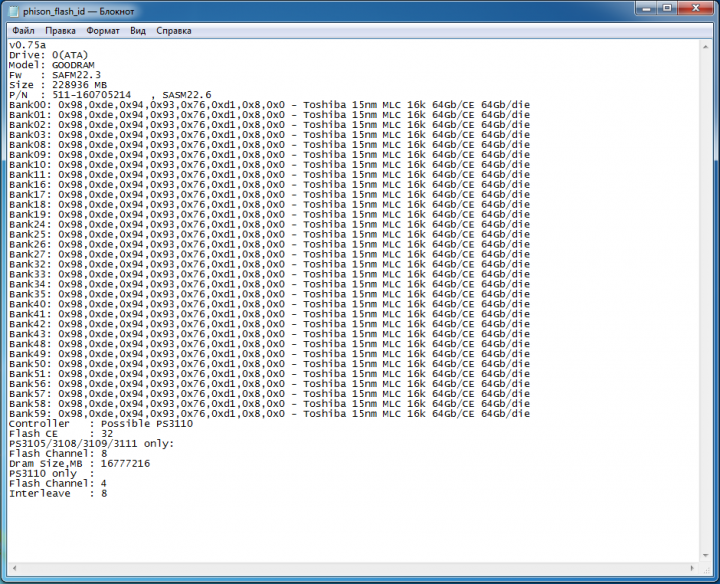
Task: Click the Notepad icon in the title bar
Action: tap(14, 11)
